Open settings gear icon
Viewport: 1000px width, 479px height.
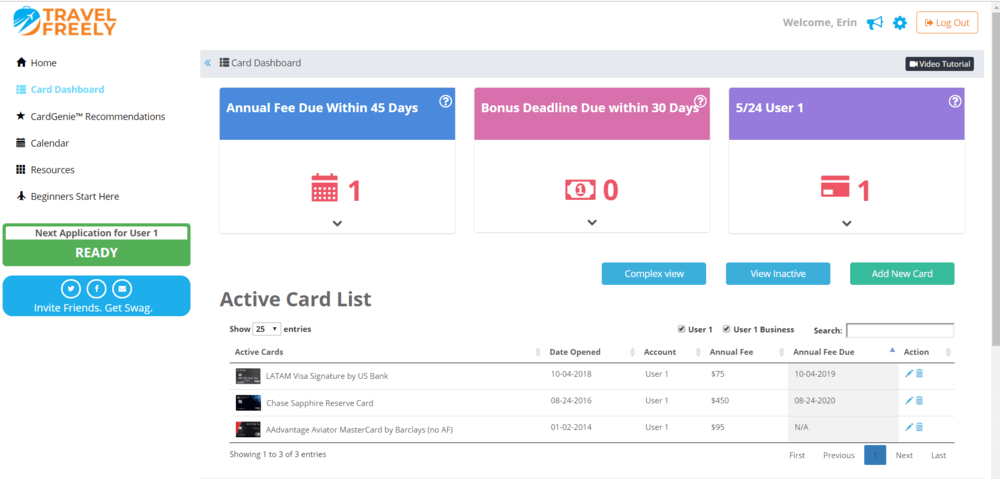click(899, 23)
